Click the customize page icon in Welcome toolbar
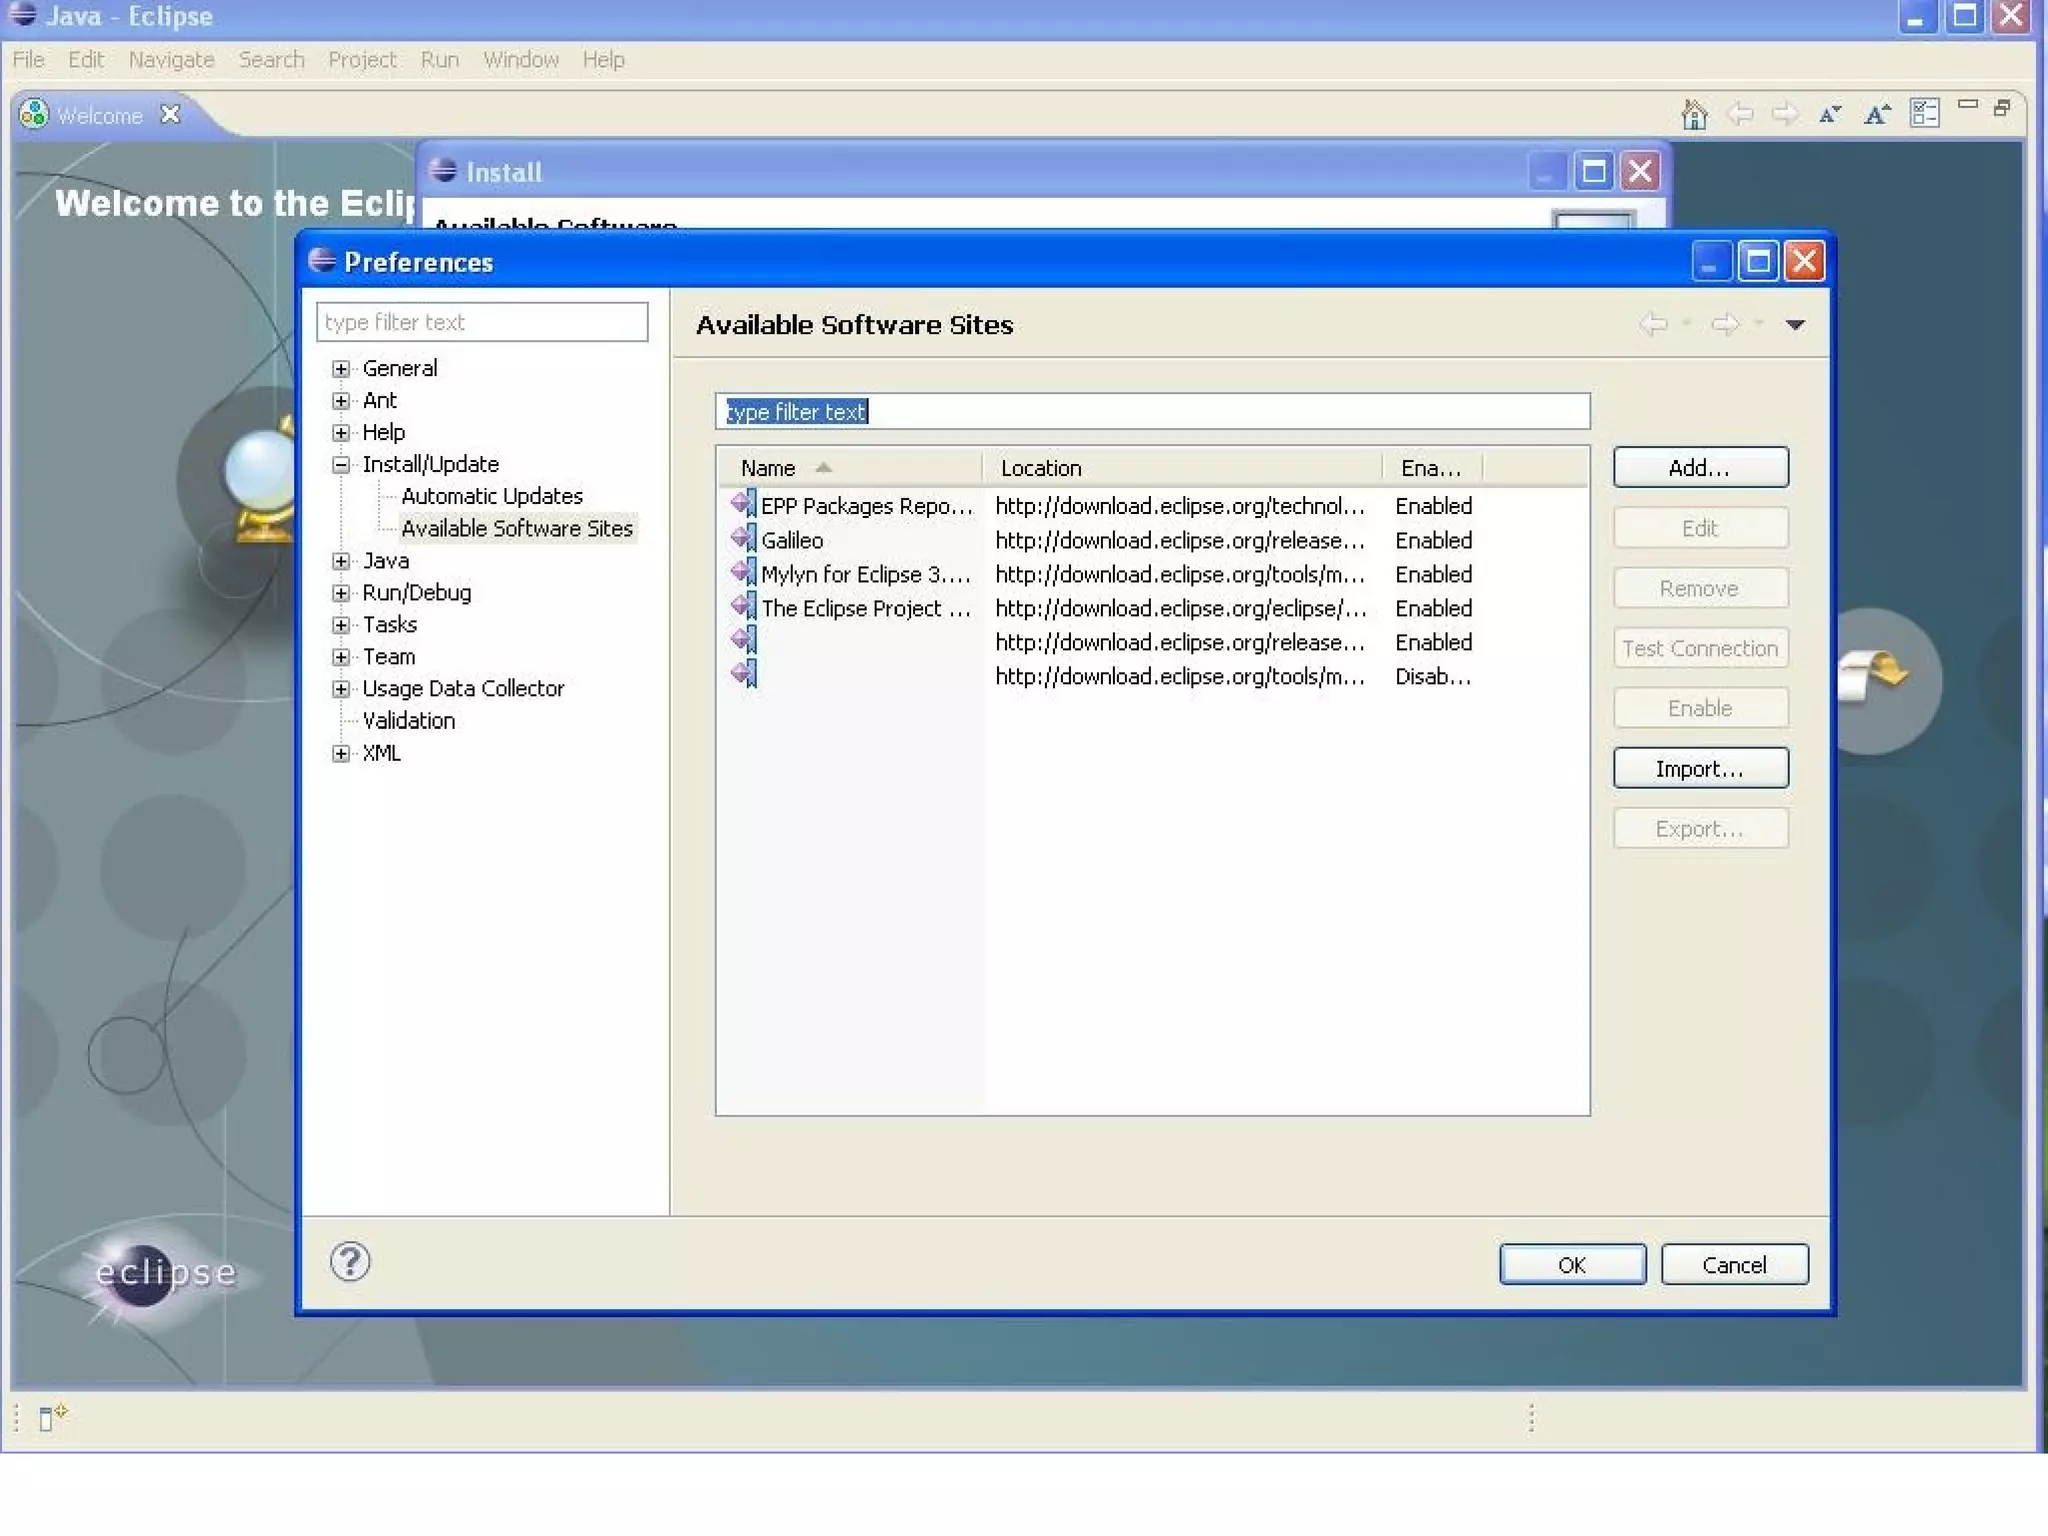 [x=1923, y=113]
